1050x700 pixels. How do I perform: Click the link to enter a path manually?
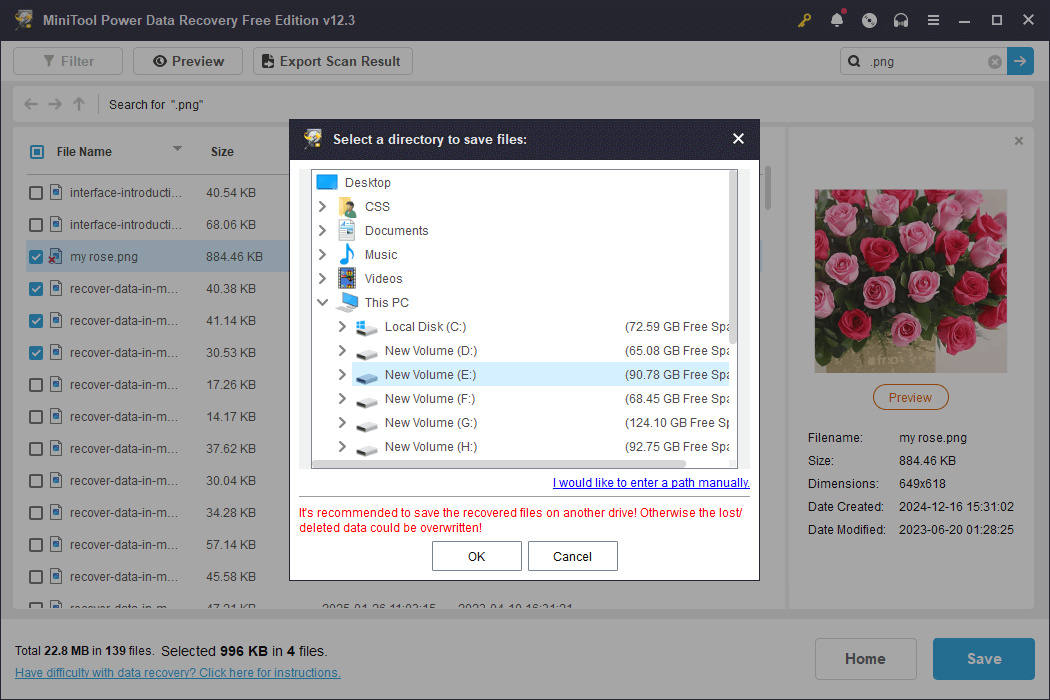coord(651,482)
